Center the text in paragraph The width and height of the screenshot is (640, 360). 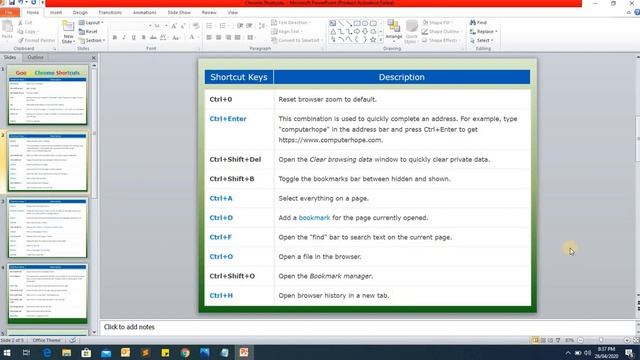click(218, 38)
